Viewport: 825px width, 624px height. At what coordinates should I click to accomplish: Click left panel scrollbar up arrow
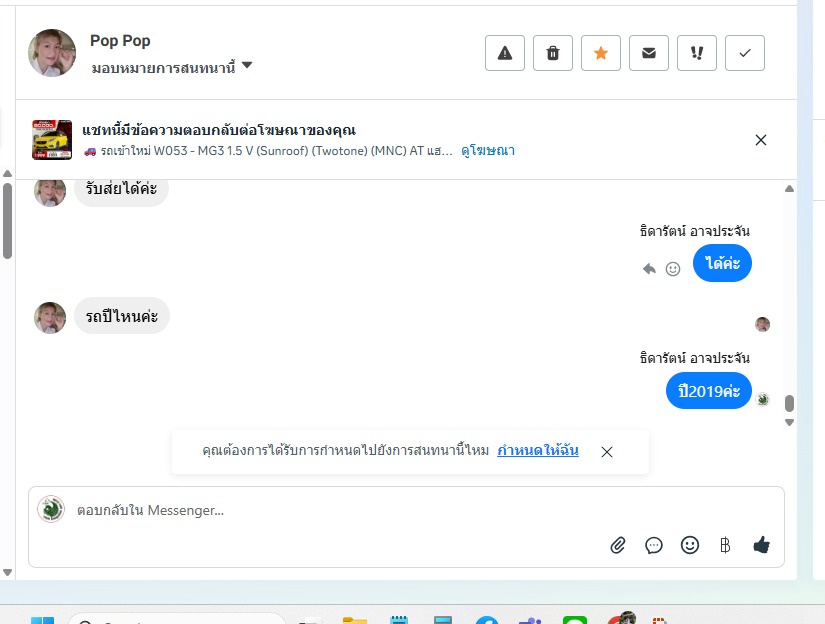[x=7, y=174]
